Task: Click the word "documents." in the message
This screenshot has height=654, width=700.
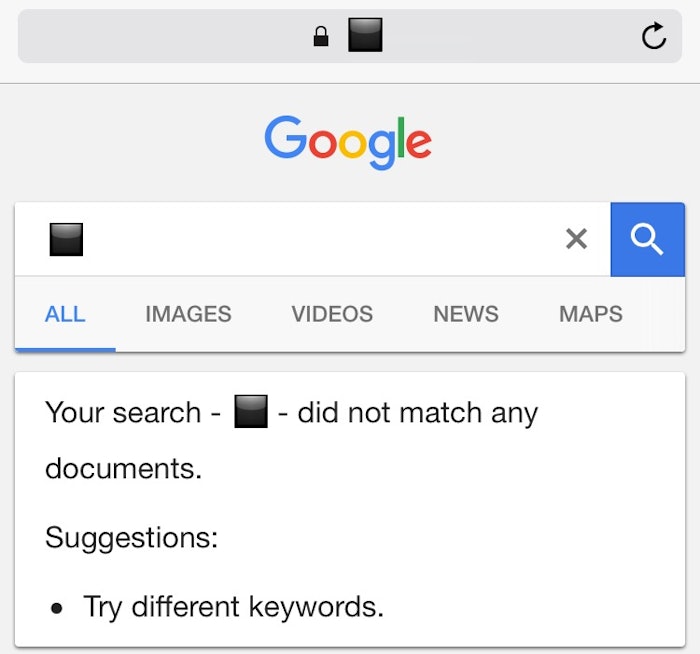Action: [x=123, y=468]
